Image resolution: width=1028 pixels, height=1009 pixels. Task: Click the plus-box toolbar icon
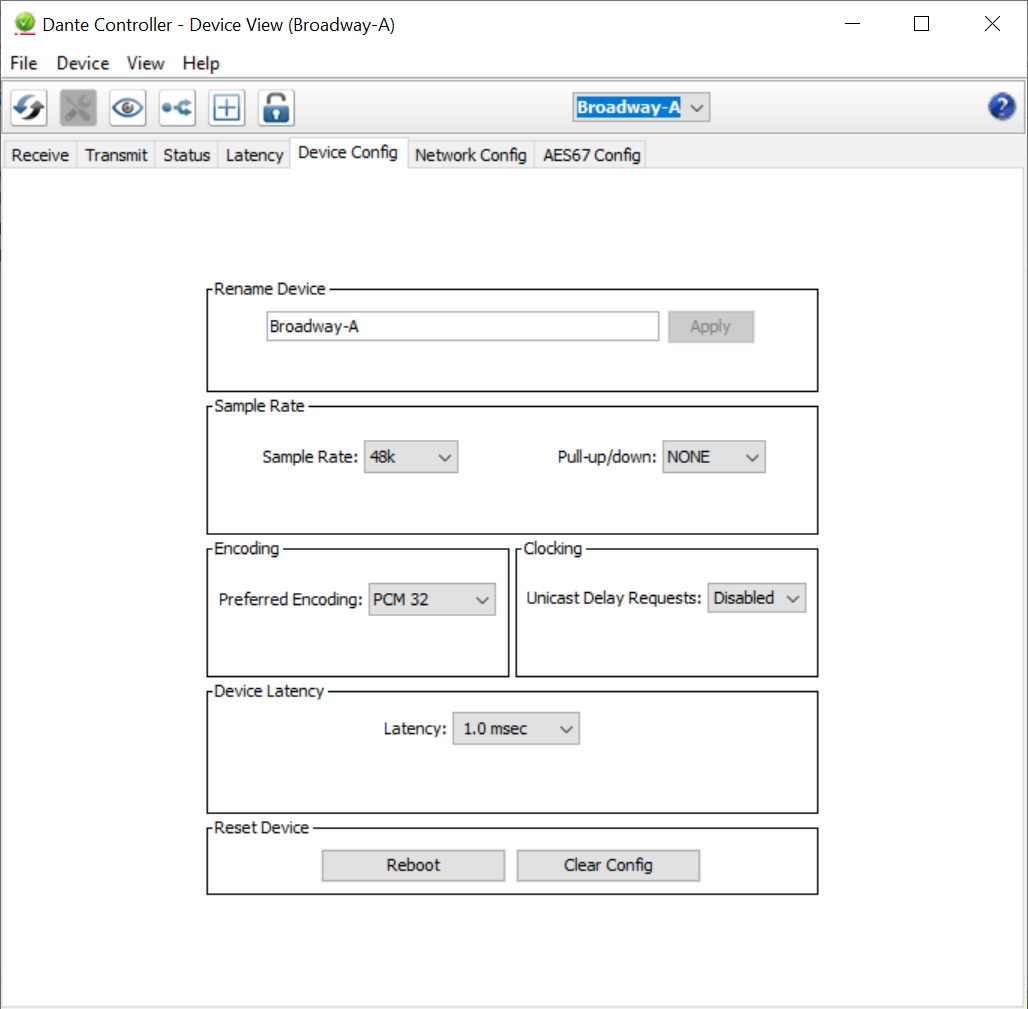click(x=226, y=108)
